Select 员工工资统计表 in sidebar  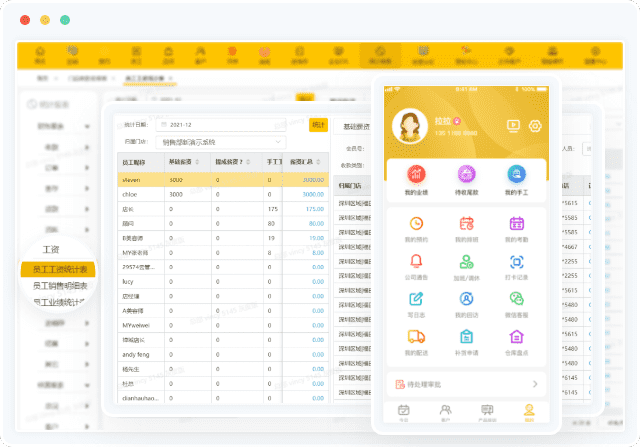[x=58, y=269]
